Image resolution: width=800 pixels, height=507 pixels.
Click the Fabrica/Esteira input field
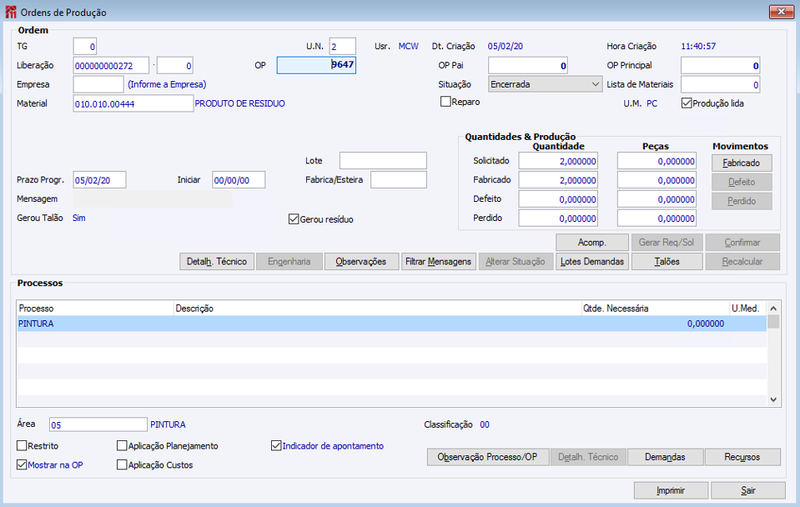[398, 180]
